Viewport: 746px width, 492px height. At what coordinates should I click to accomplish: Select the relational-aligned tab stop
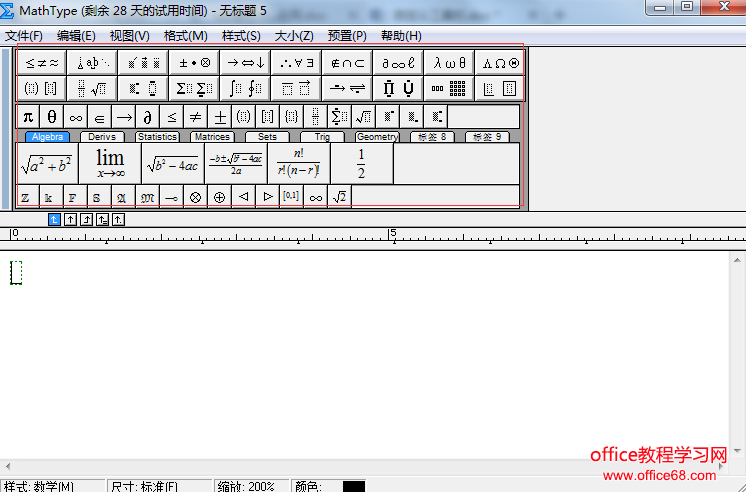coord(103,219)
